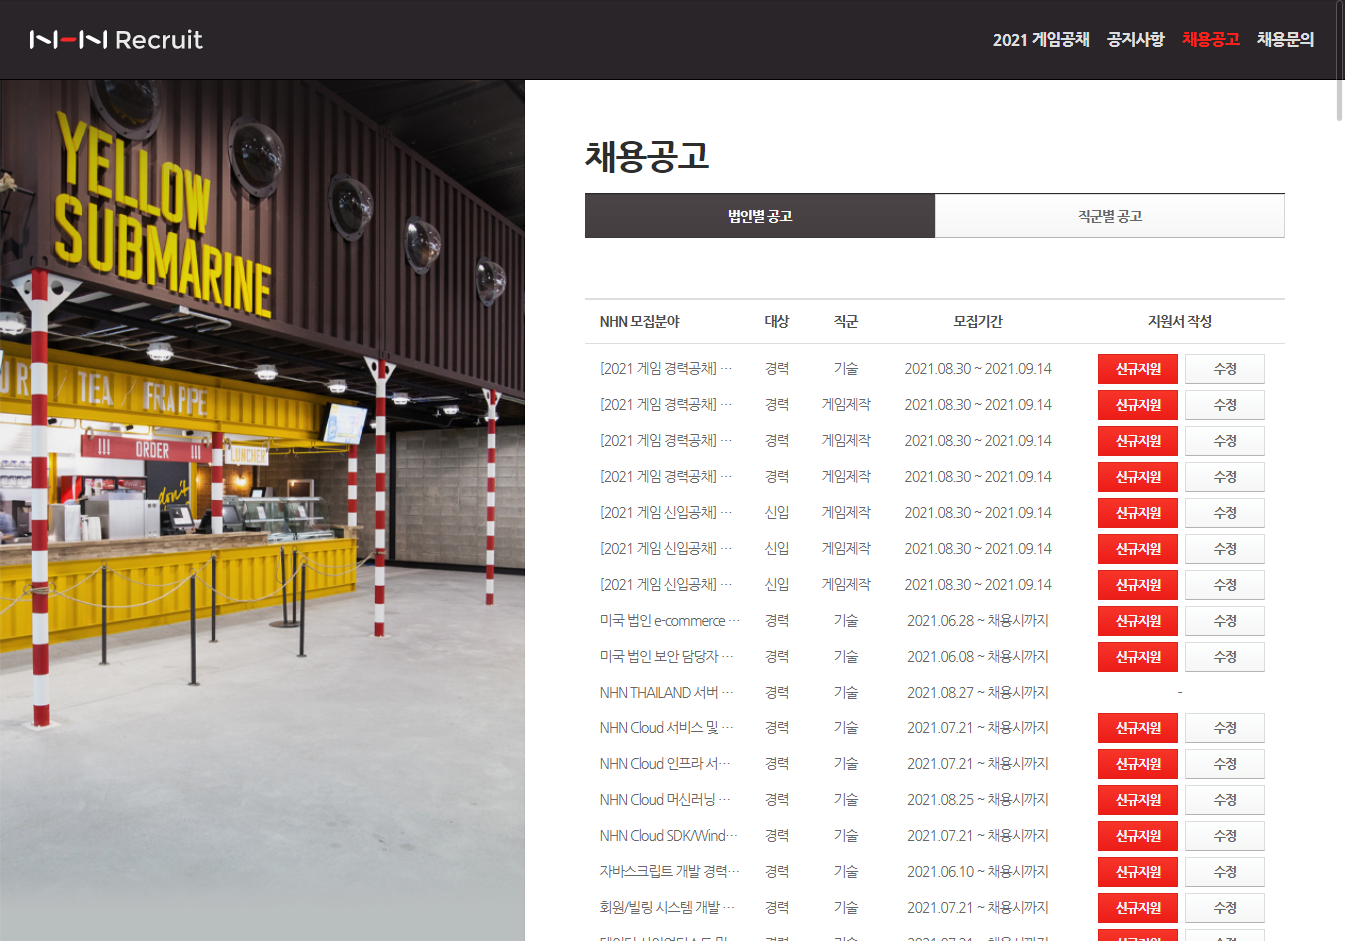Click the Yellow Submarine cafe photo
1345x941 pixels.
tap(262, 510)
